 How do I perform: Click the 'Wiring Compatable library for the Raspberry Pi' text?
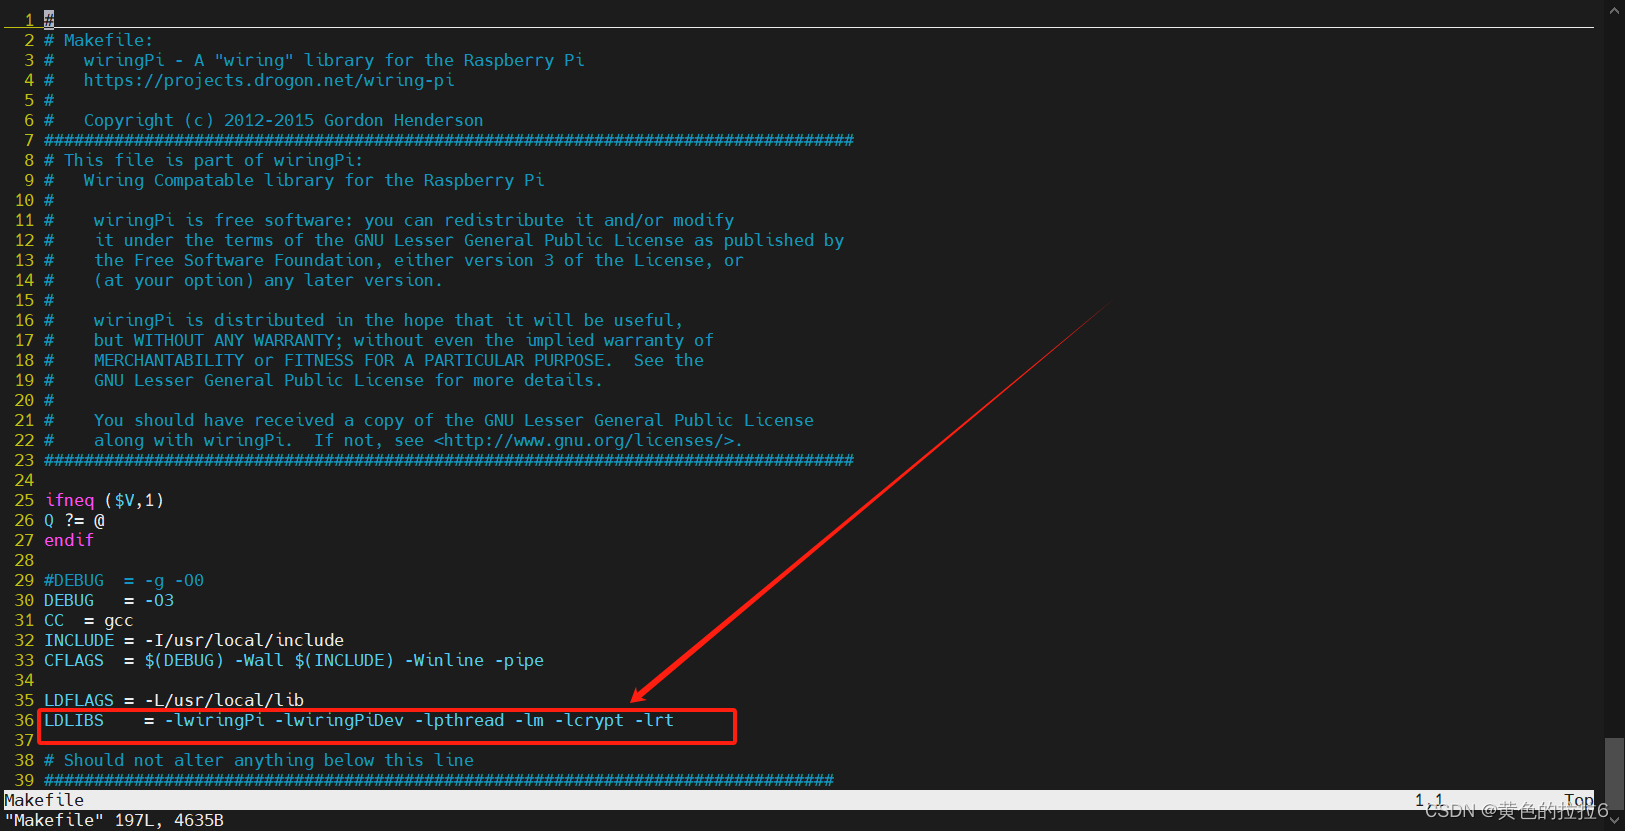click(314, 180)
